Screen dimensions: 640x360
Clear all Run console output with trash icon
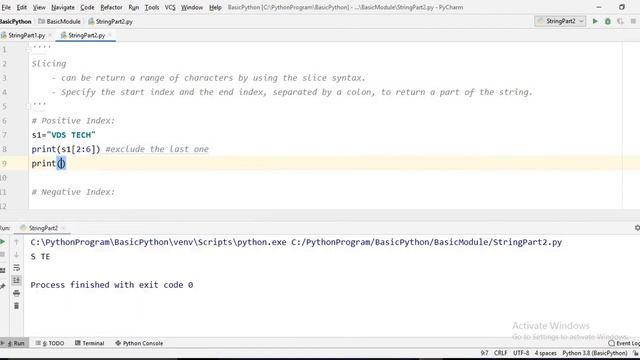tap(16, 306)
